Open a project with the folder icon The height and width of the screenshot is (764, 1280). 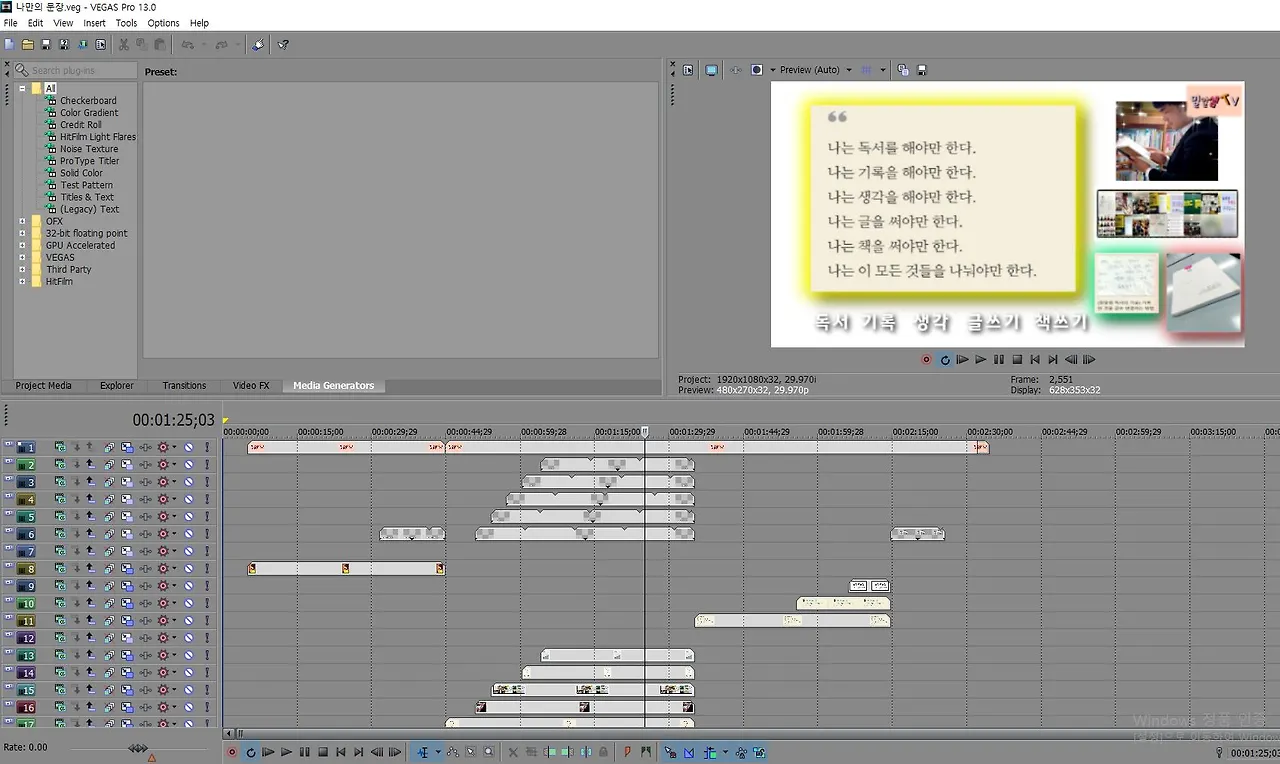(28, 45)
